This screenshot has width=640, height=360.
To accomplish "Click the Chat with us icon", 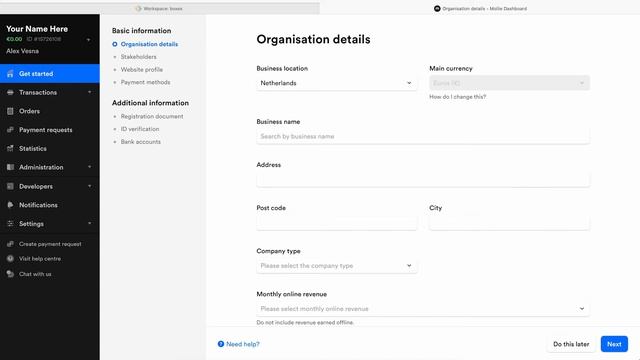I will pyautogui.click(x=10, y=274).
